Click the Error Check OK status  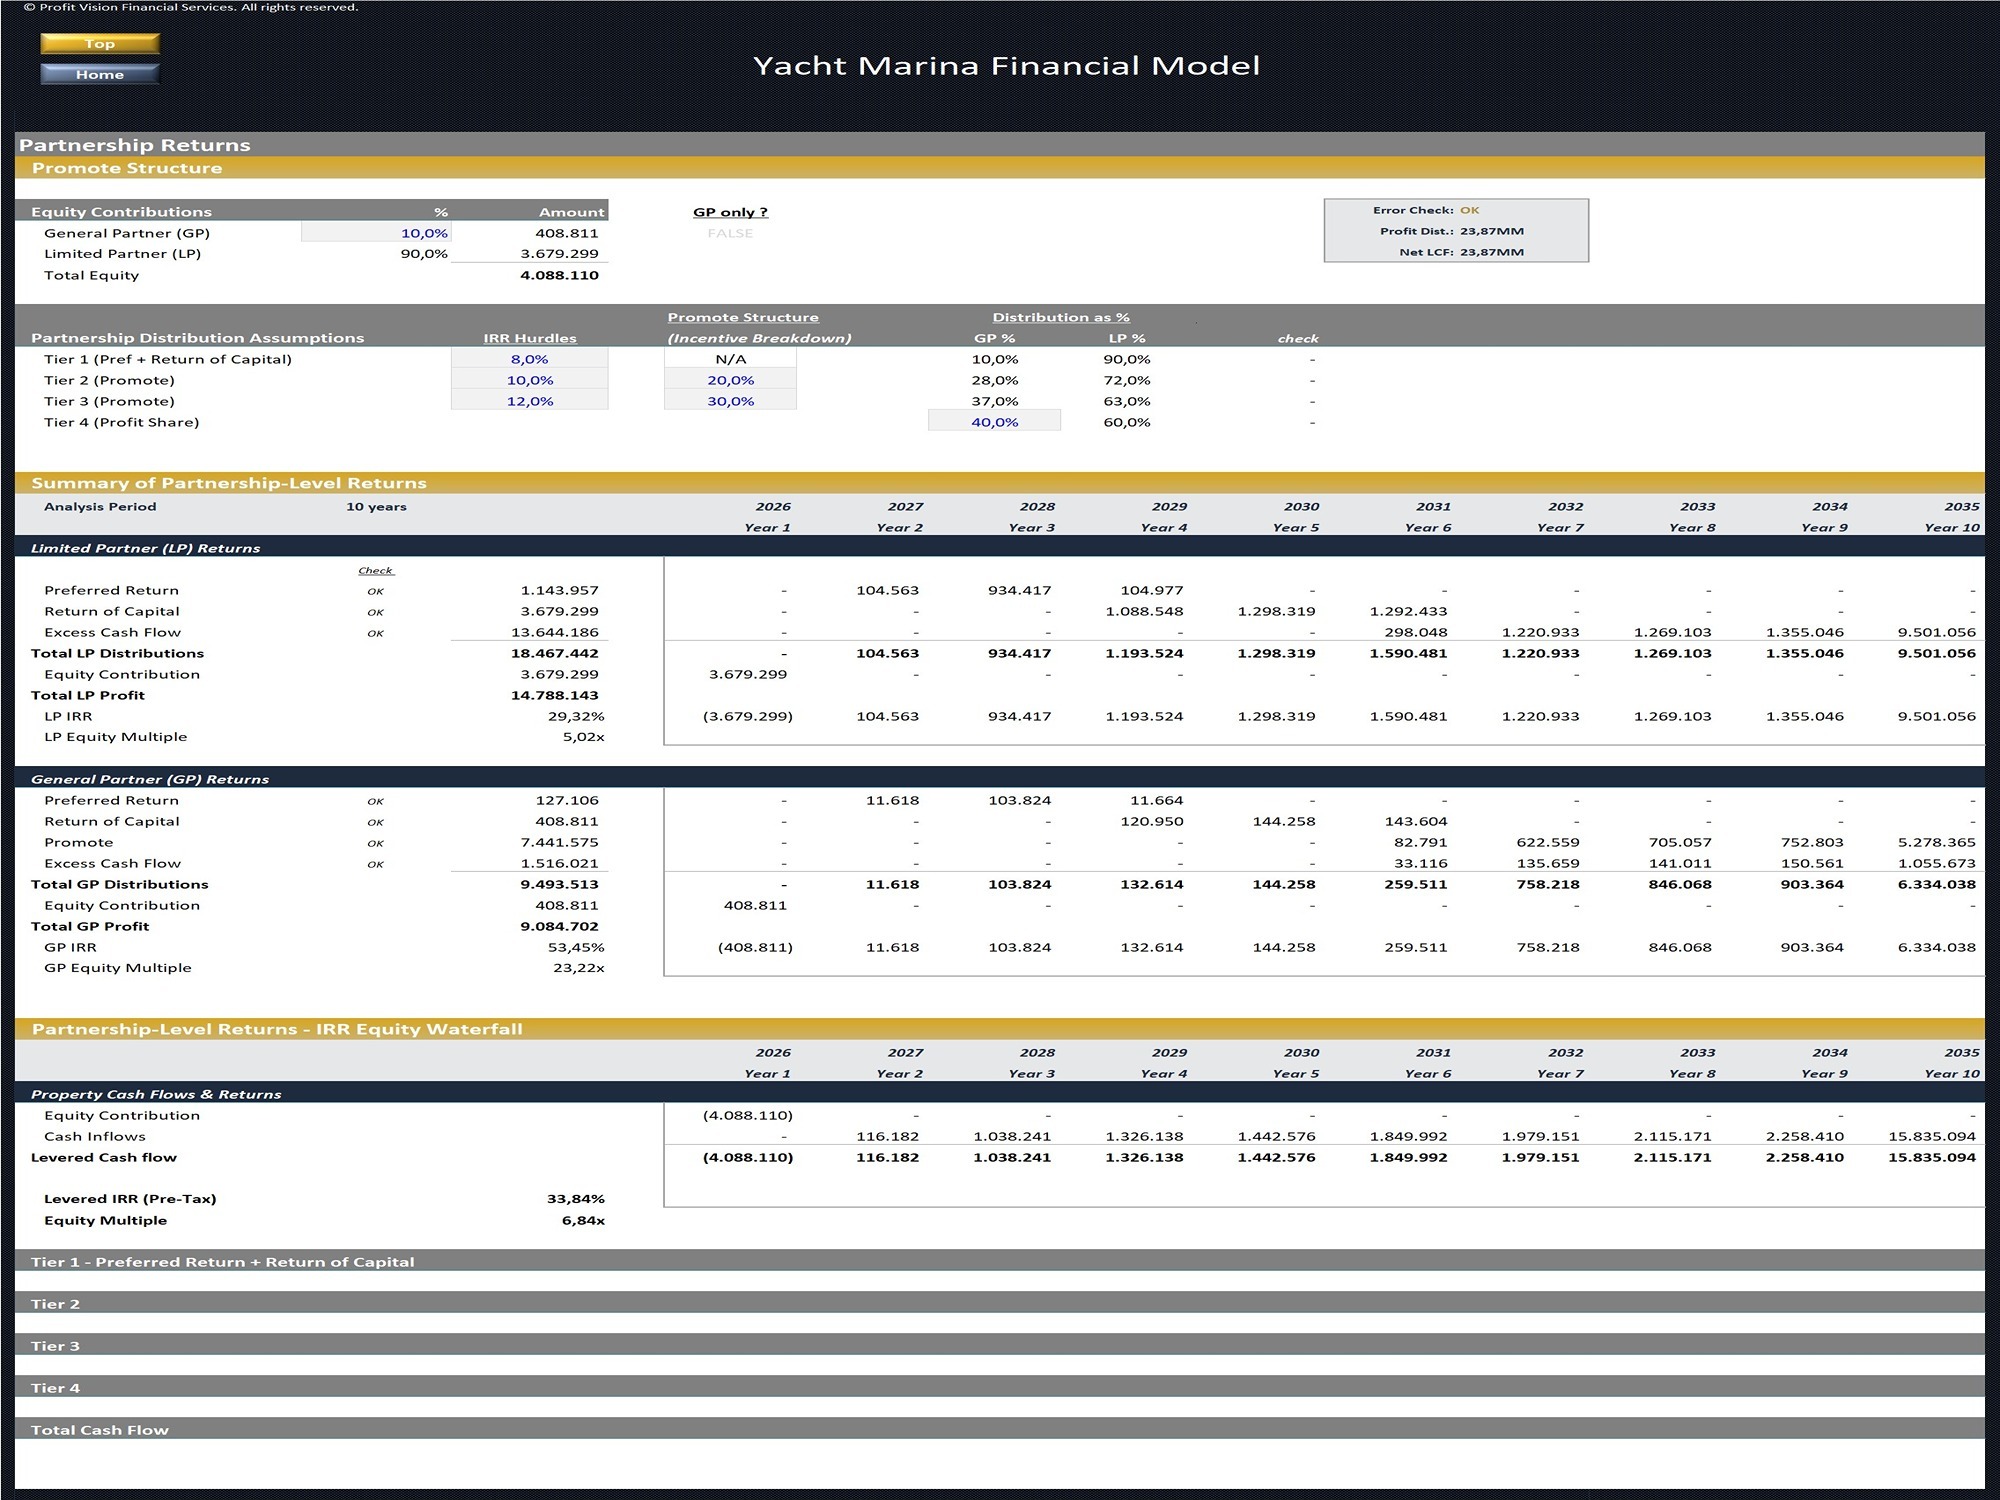[x=1468, y=210]
